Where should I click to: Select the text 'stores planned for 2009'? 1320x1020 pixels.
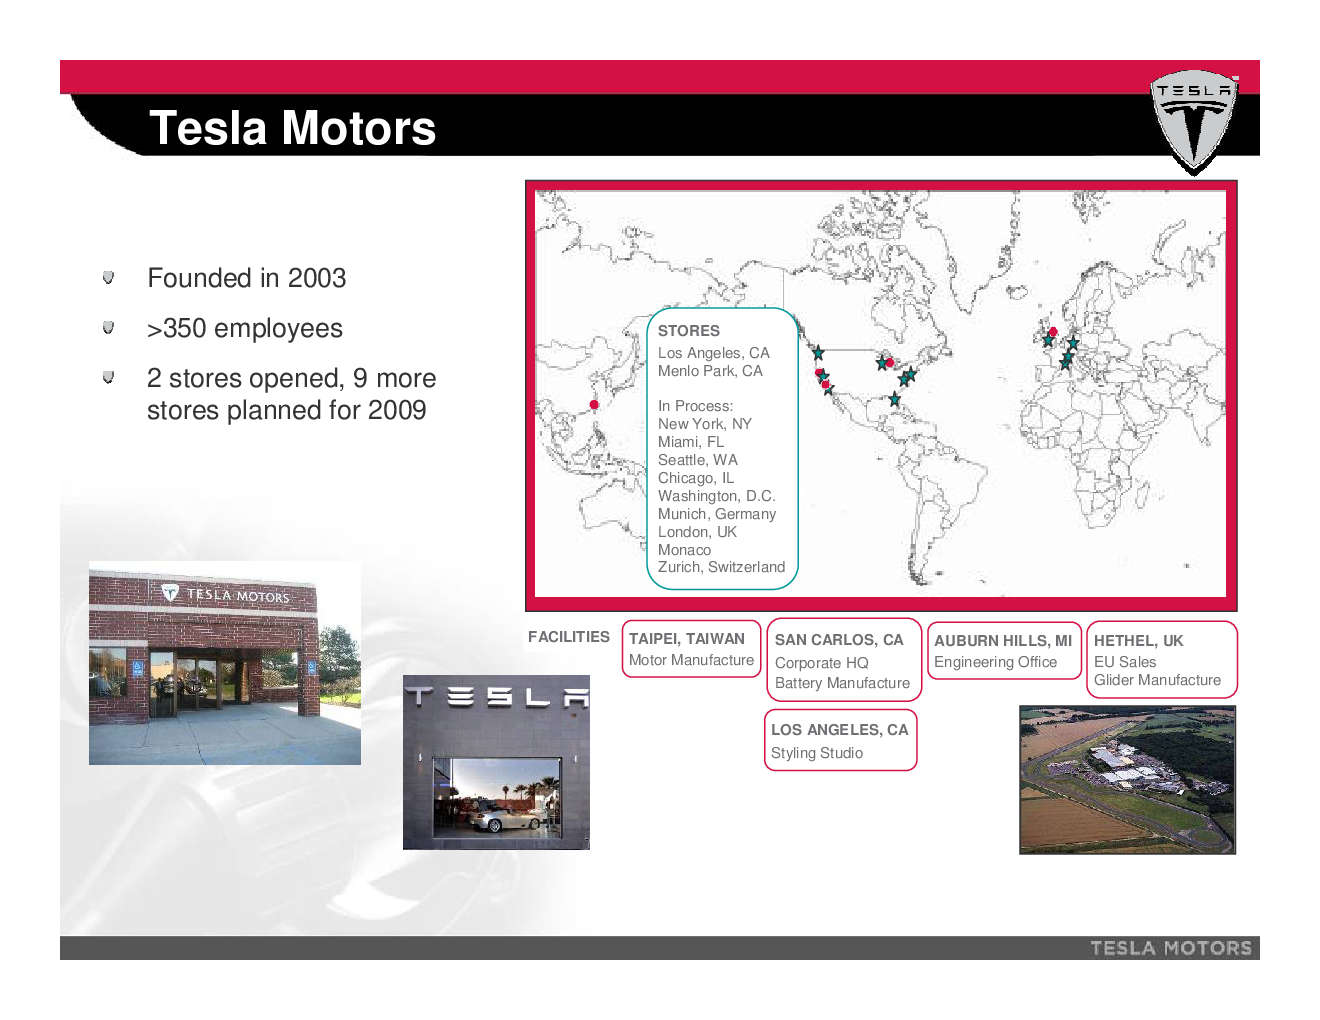286,410
